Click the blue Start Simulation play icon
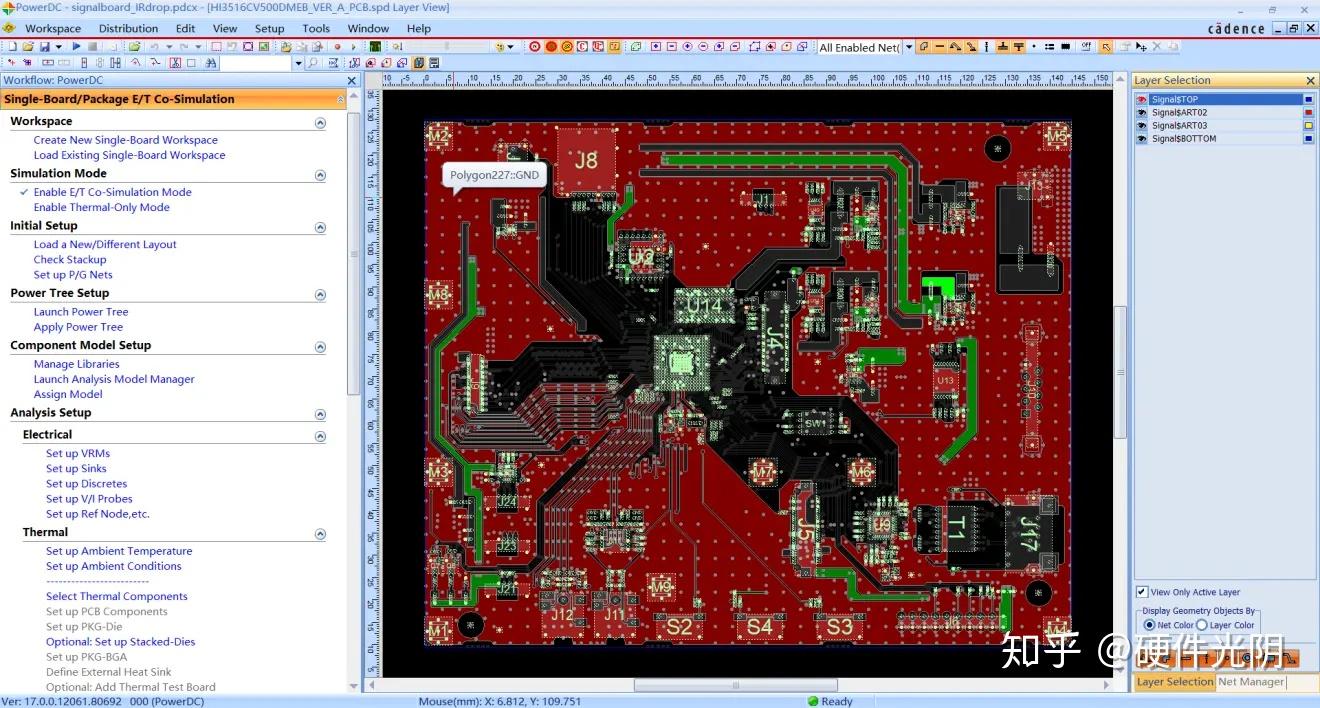Screen dimensions: 1320x708 click(x=76, y=46)
